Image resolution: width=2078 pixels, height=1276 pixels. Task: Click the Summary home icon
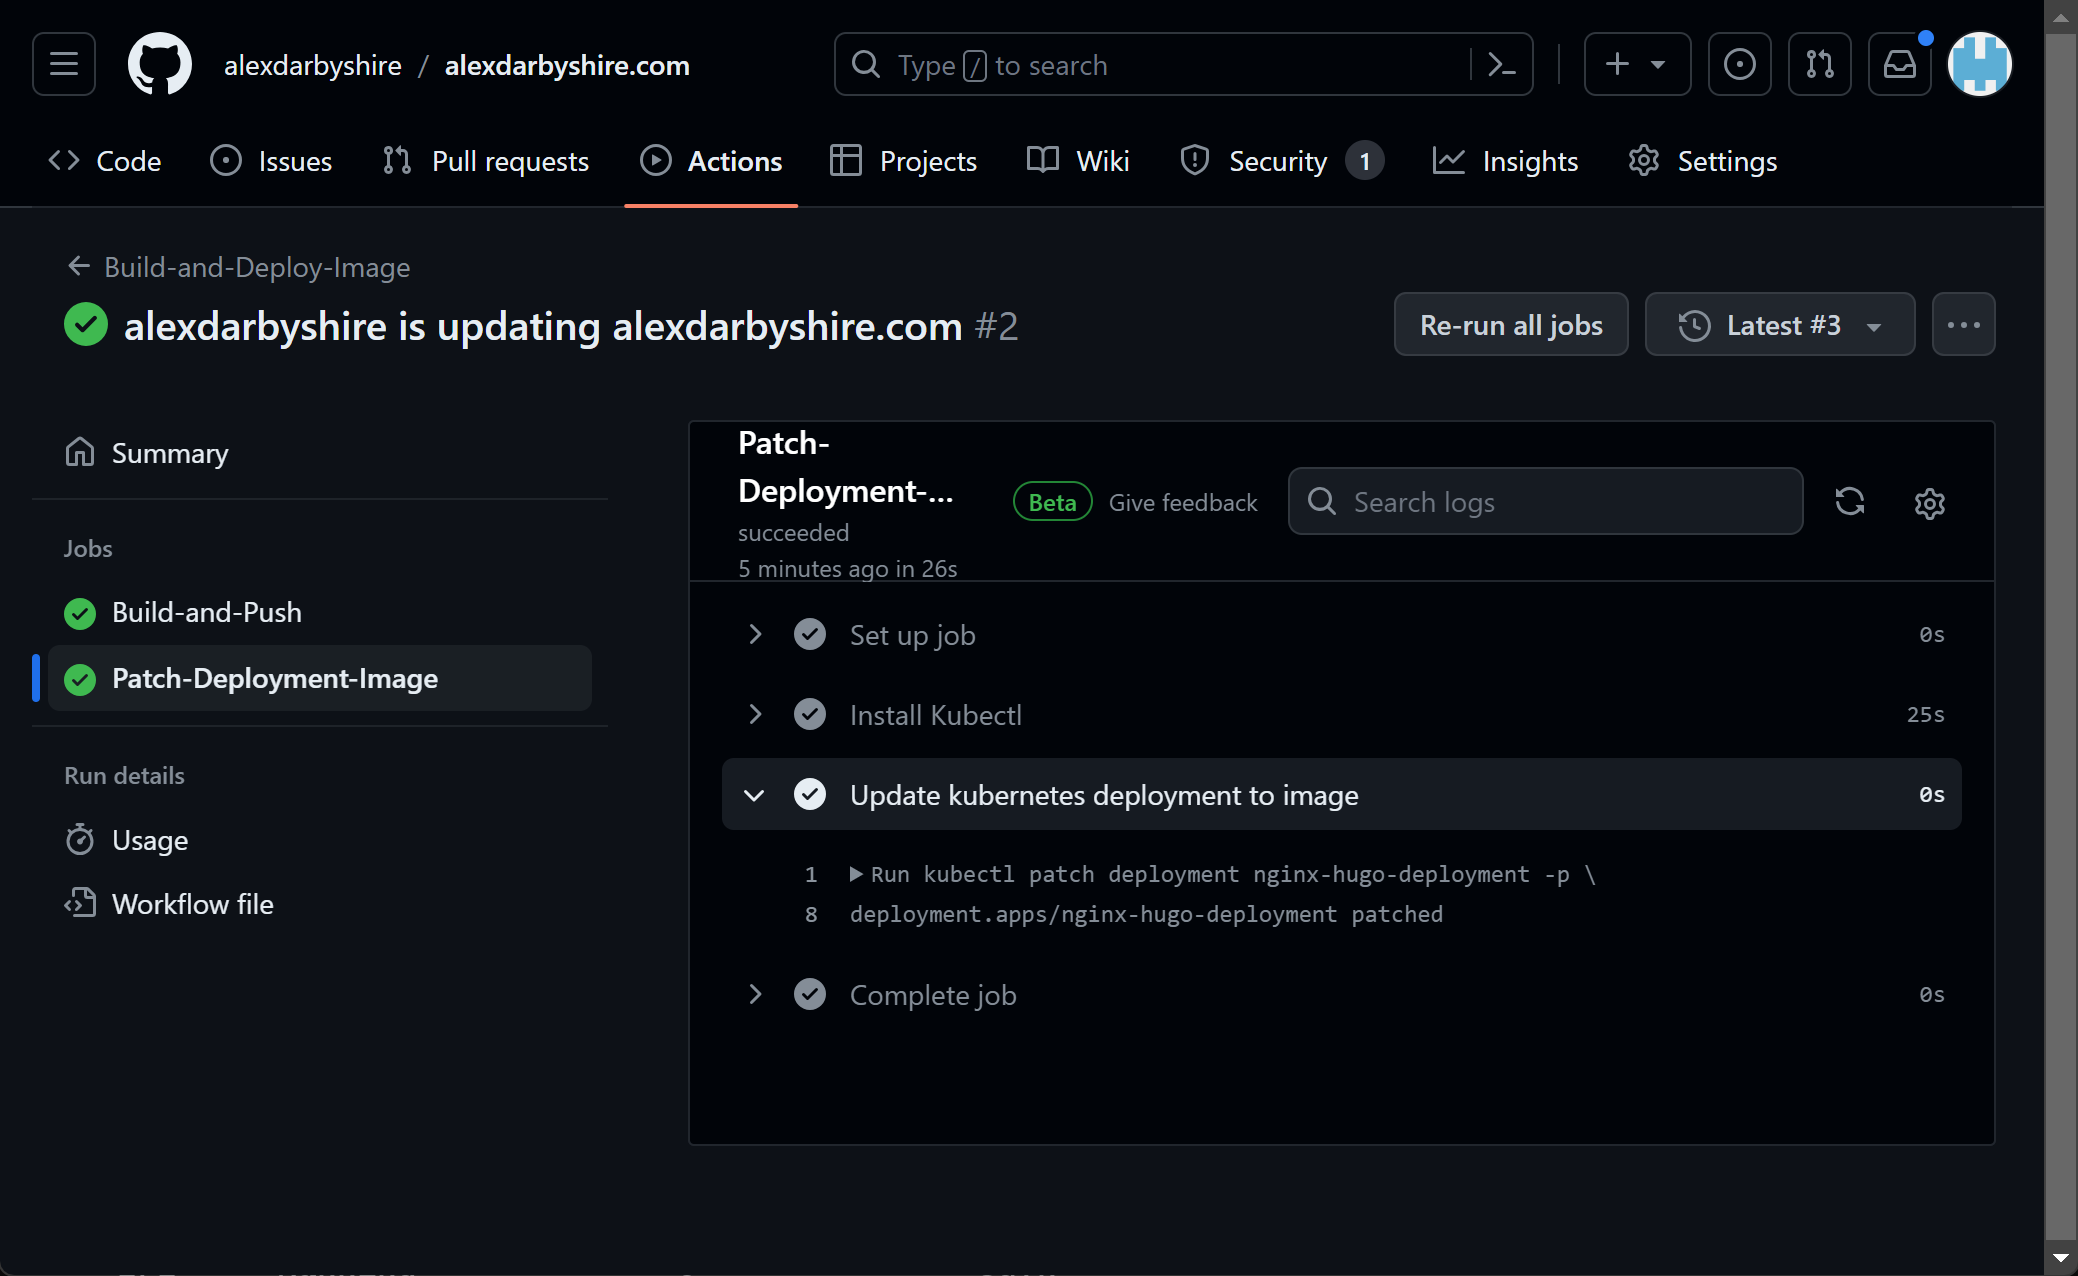pos(80,452)
